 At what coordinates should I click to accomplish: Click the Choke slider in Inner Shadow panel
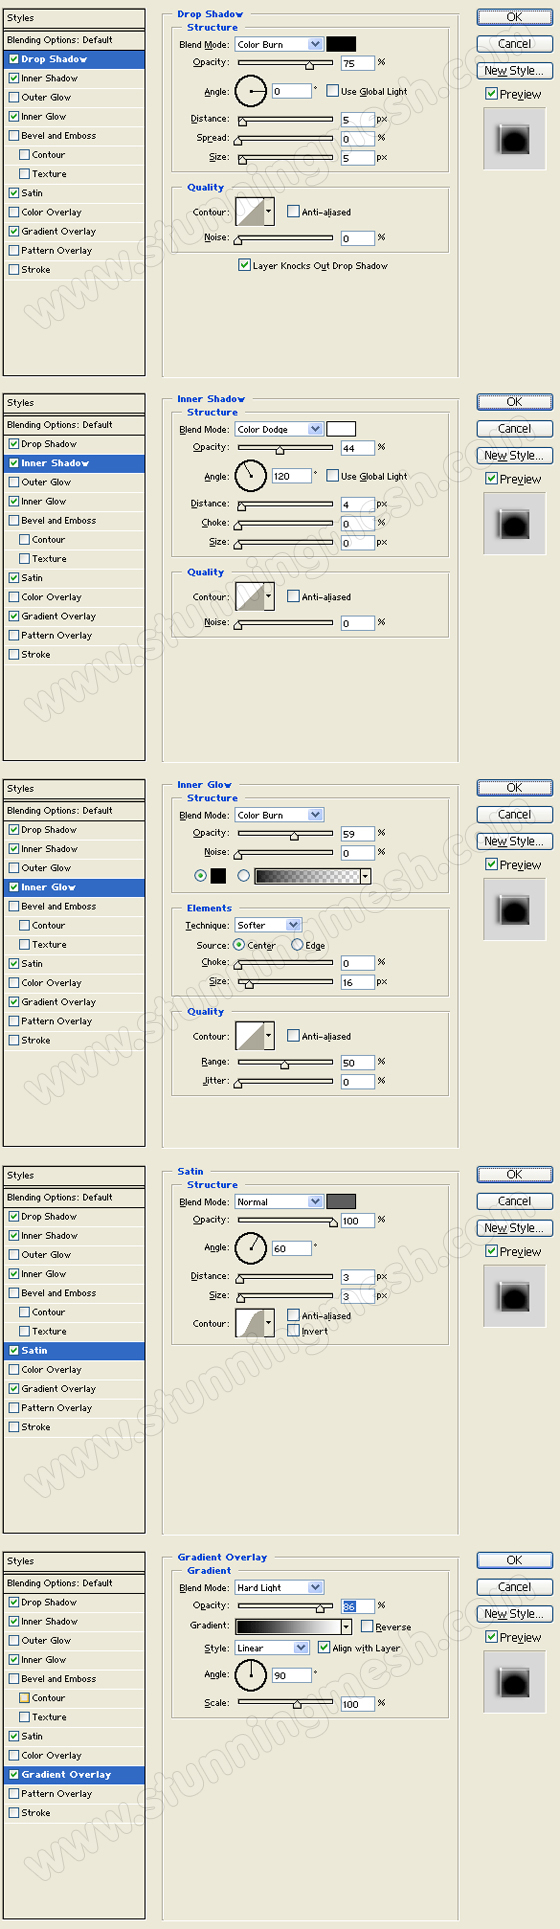tap(285, 524)
